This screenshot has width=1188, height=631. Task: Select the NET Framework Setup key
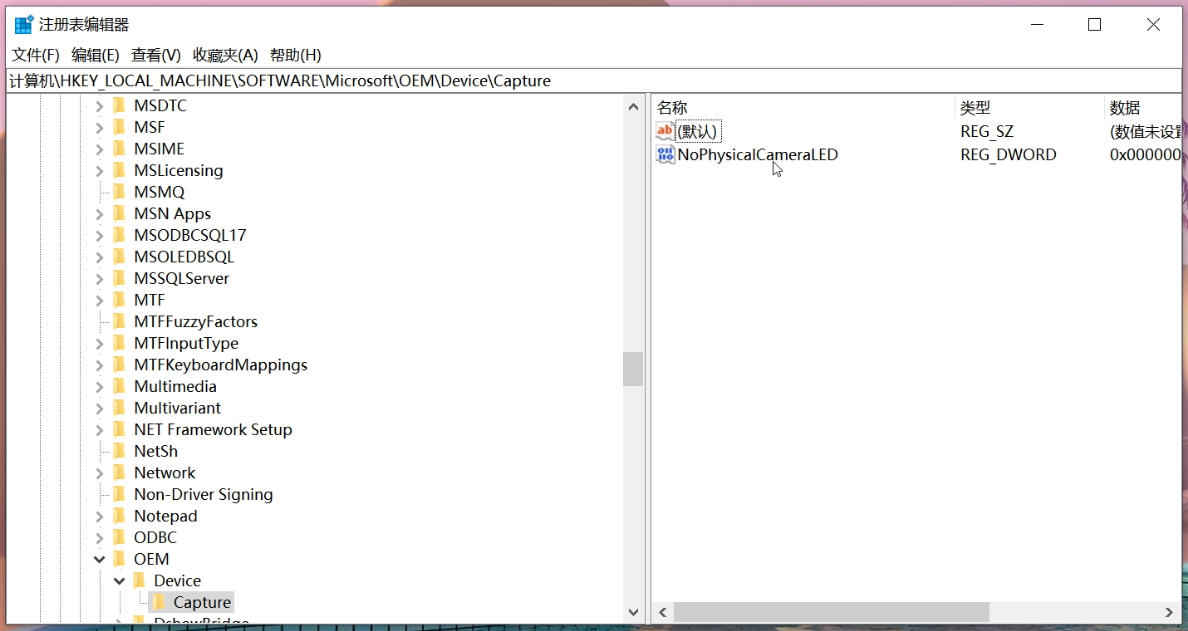click(213, 430)
